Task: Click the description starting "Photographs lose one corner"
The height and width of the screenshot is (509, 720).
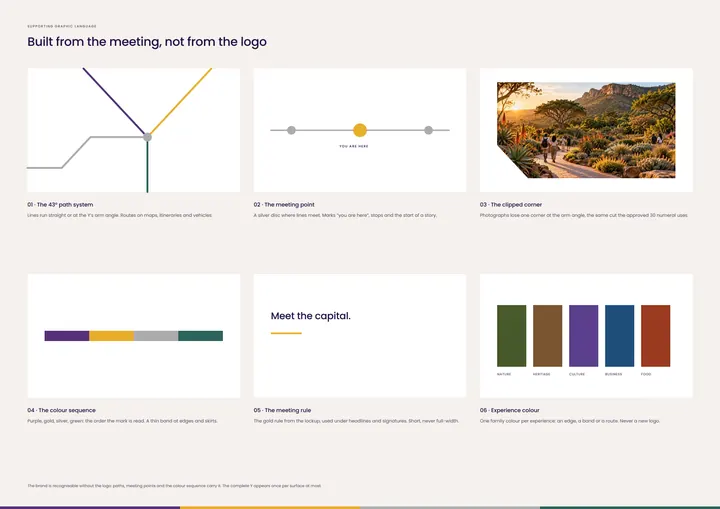Action: coord(584,215)
